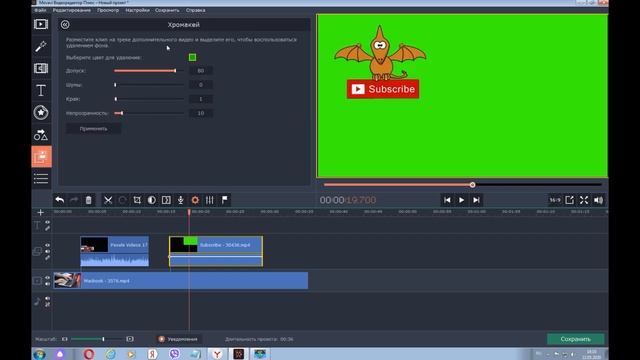Open the Редактирование menu
Viewport: 640px width, 360px height.
tap(71, 10)
